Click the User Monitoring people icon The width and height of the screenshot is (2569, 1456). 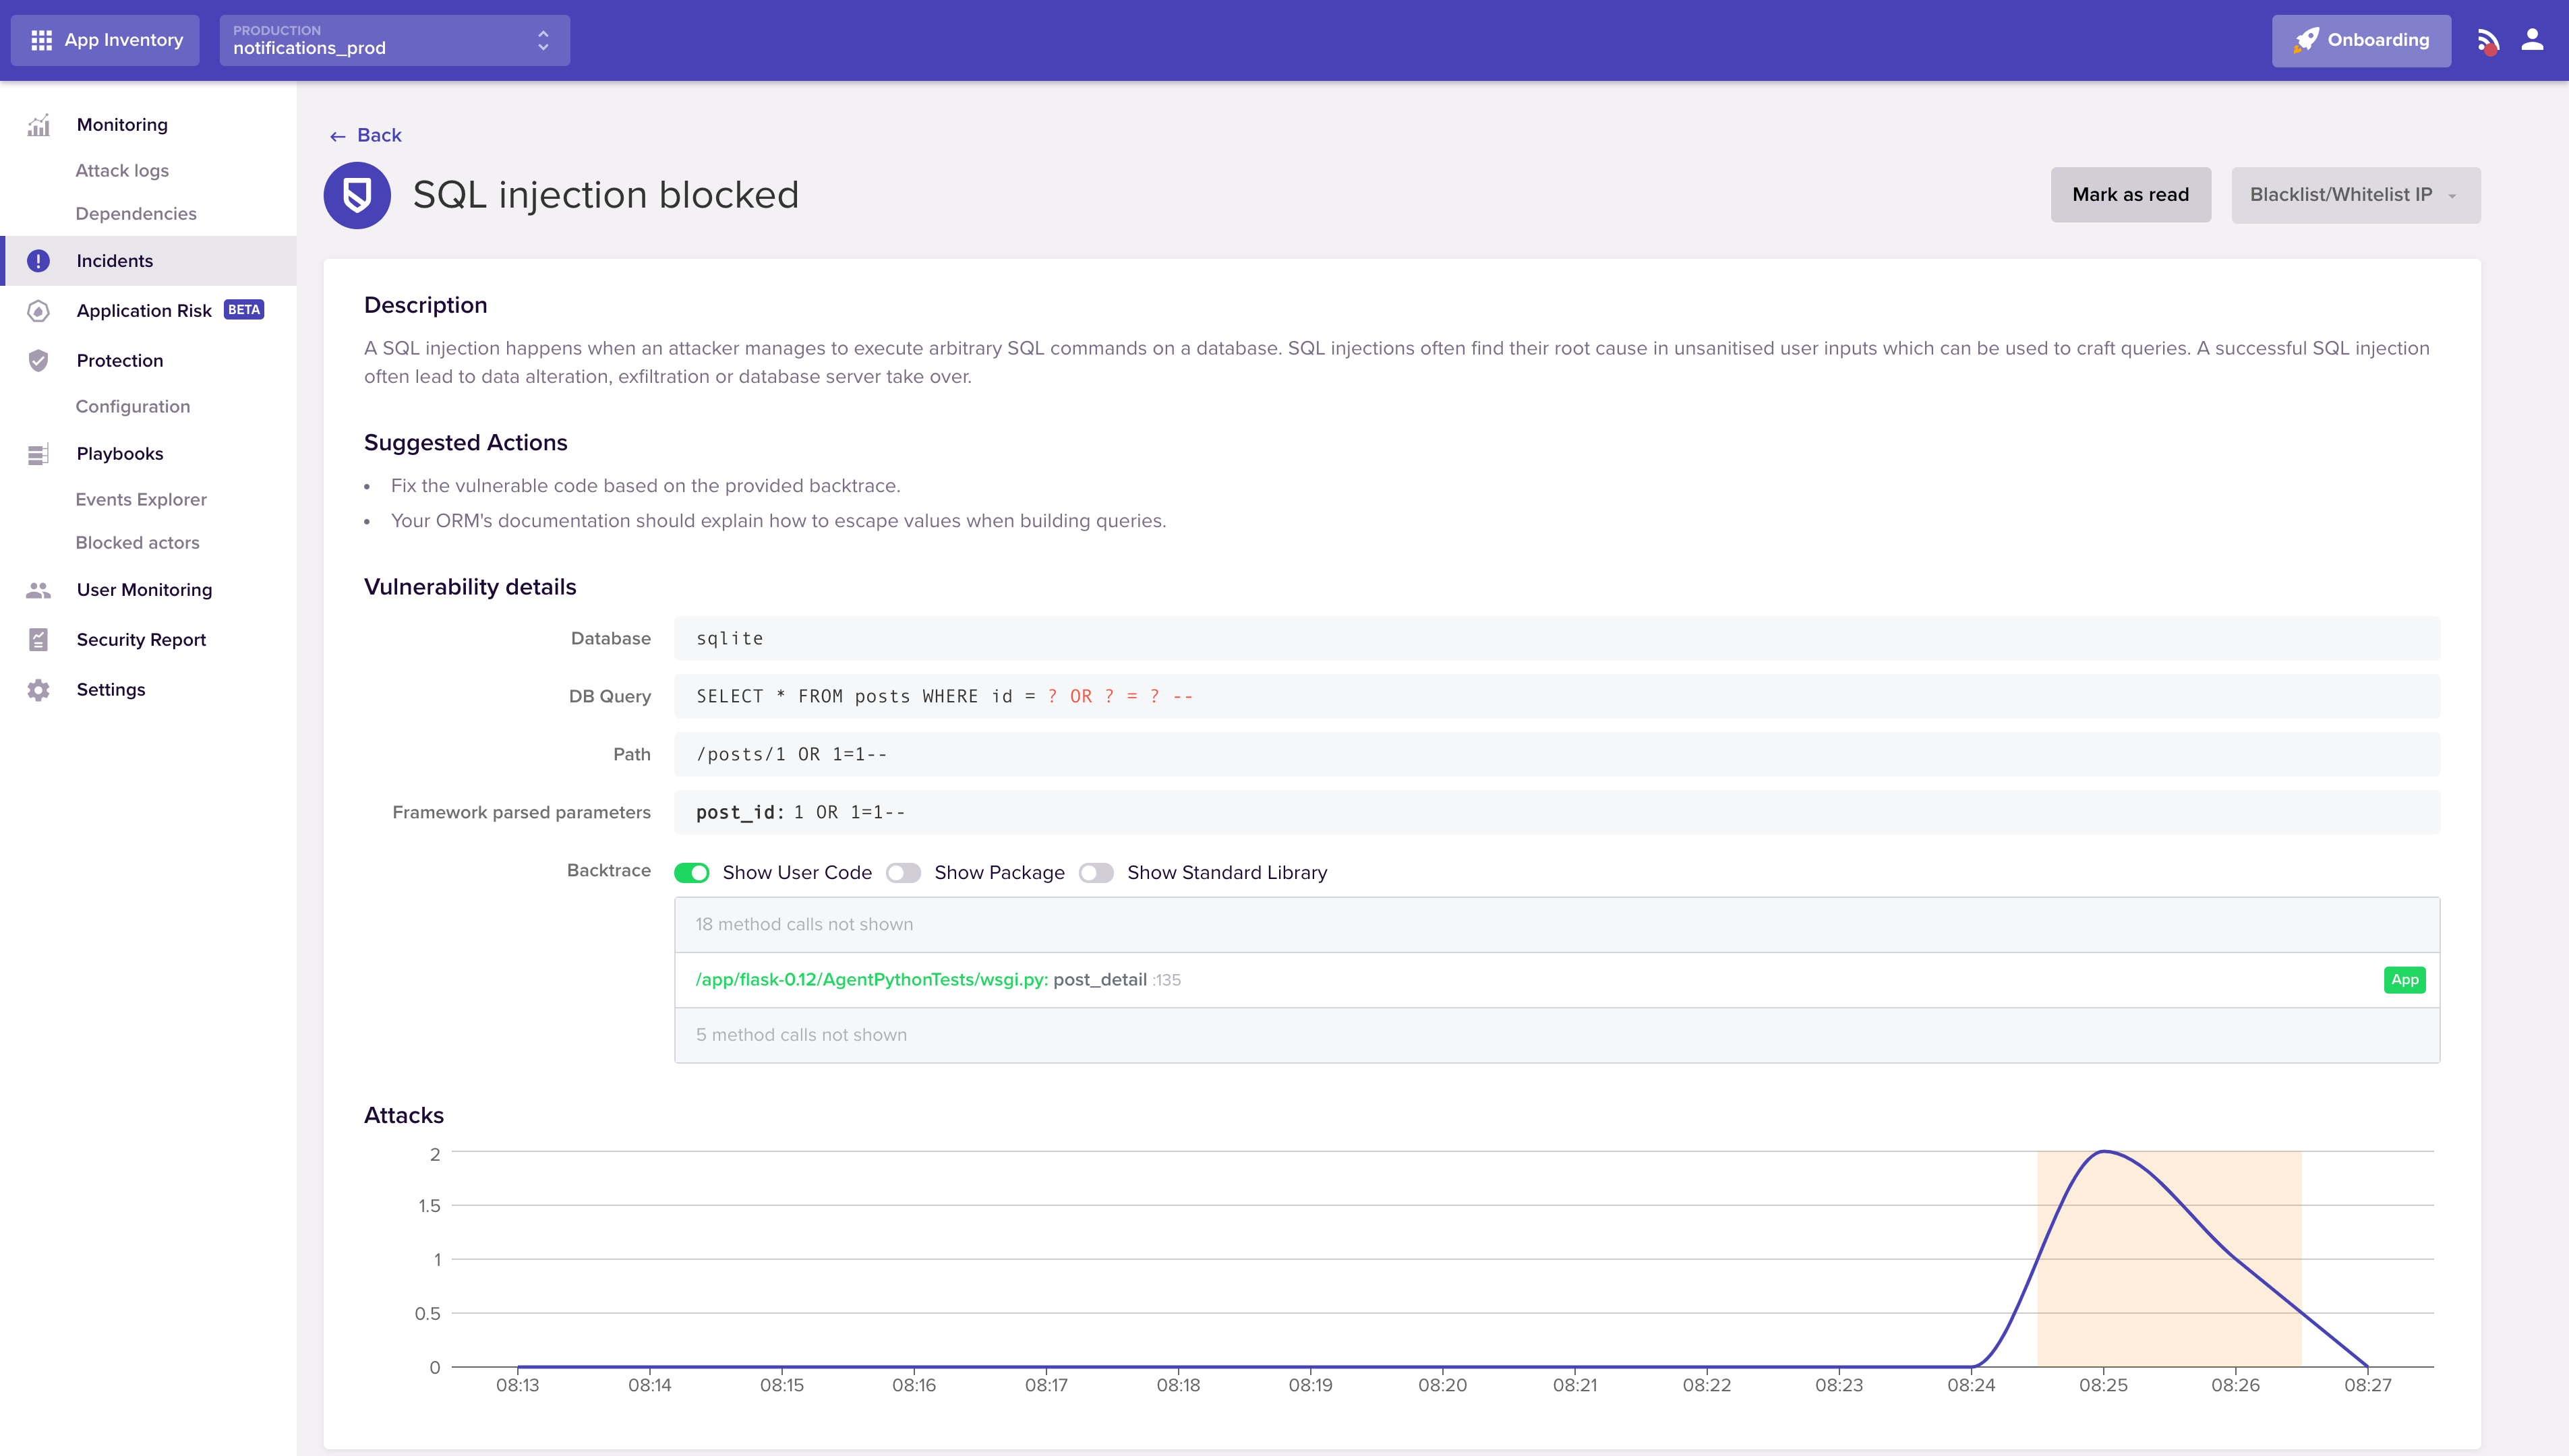pyautogui.click(x=38, y=590)
